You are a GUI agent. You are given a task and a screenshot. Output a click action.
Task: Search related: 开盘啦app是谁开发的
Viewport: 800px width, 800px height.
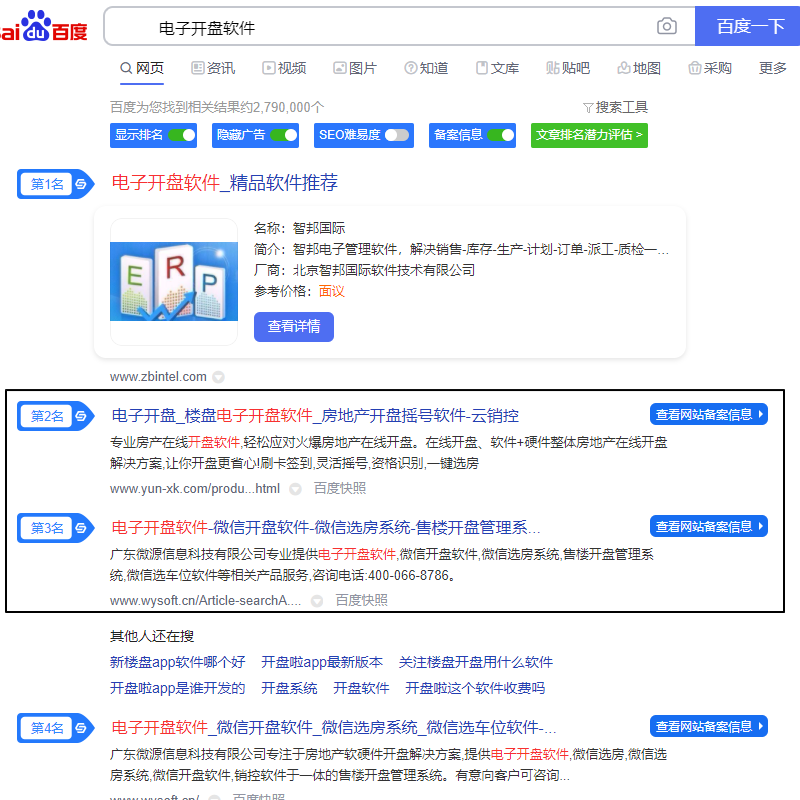pos(178,688)
